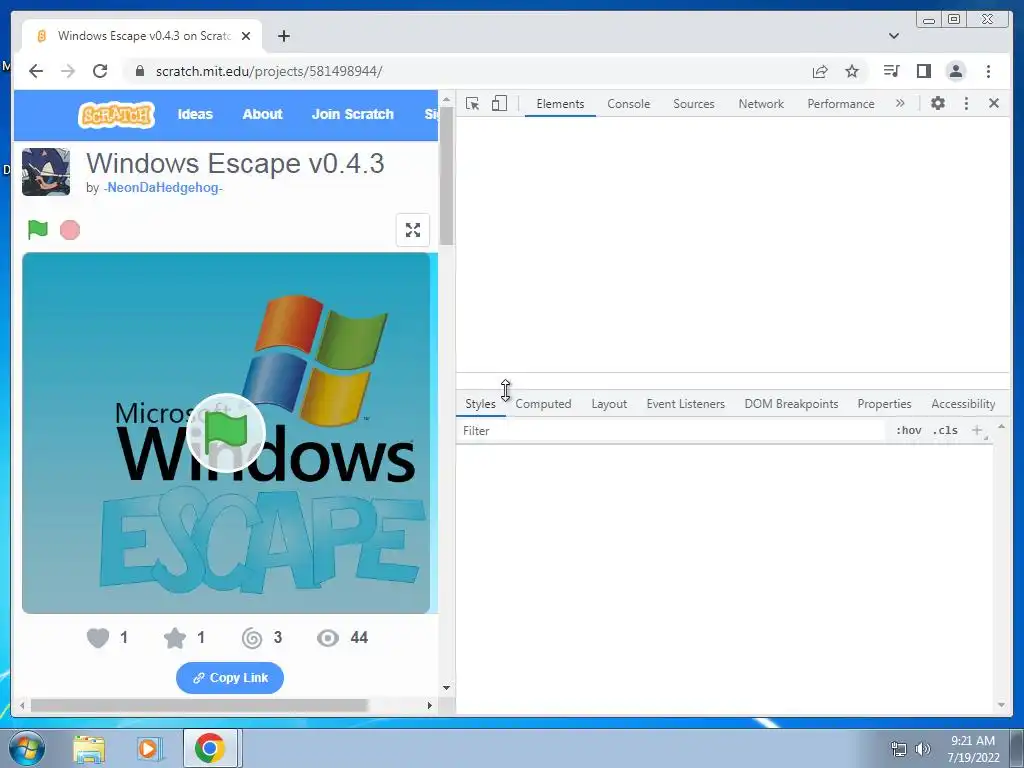Viewport: 1024px width, 768px height.
Task: Love the project with heart icon
Action: pos(98,637)
